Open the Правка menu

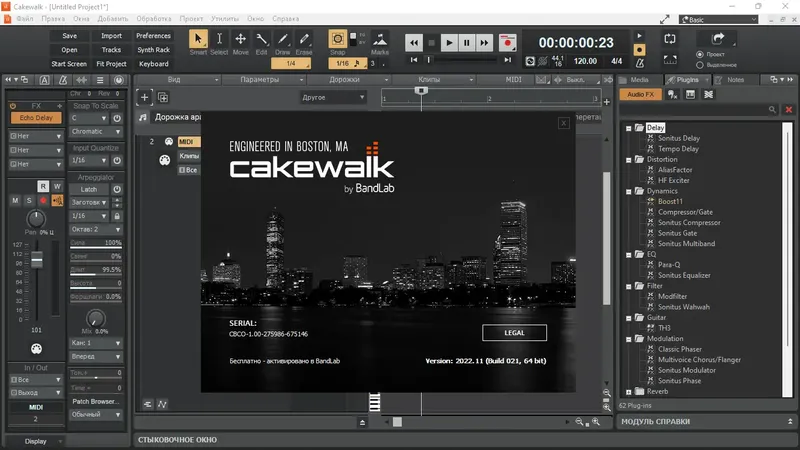(53, 19)
